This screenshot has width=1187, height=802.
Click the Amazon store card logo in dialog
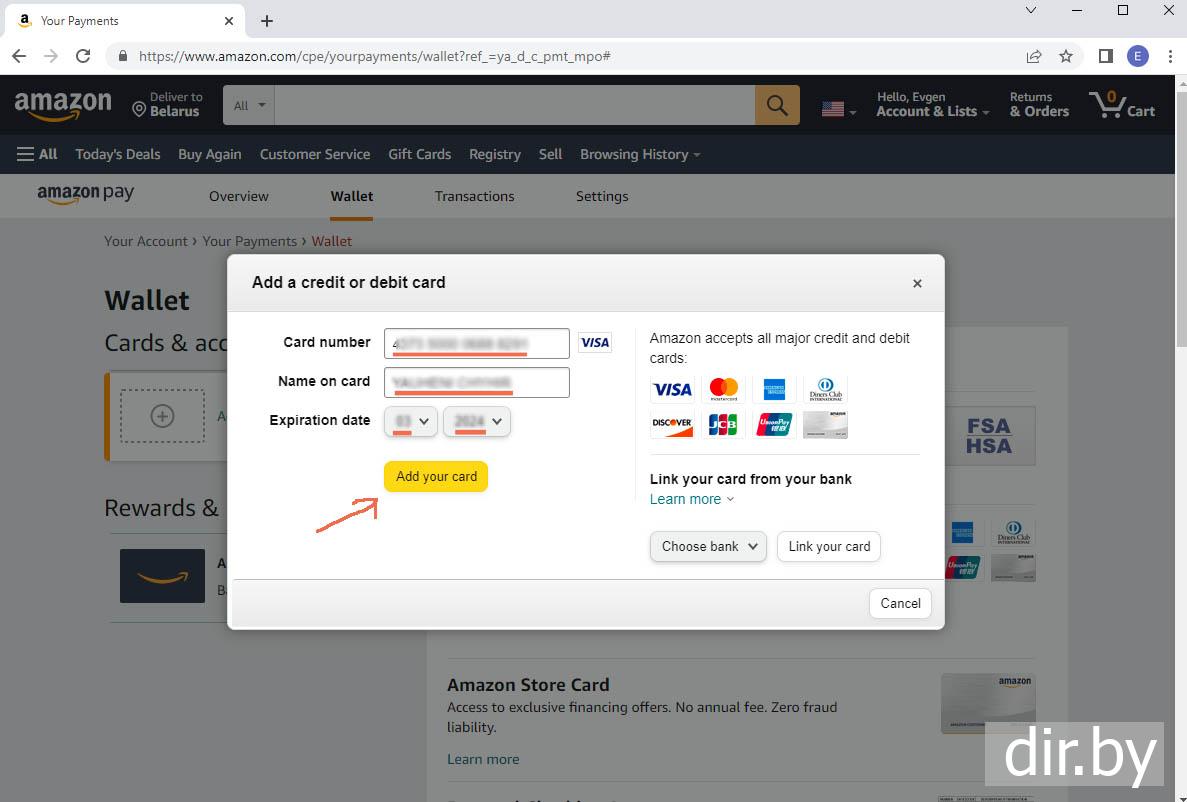click(825, 425)
